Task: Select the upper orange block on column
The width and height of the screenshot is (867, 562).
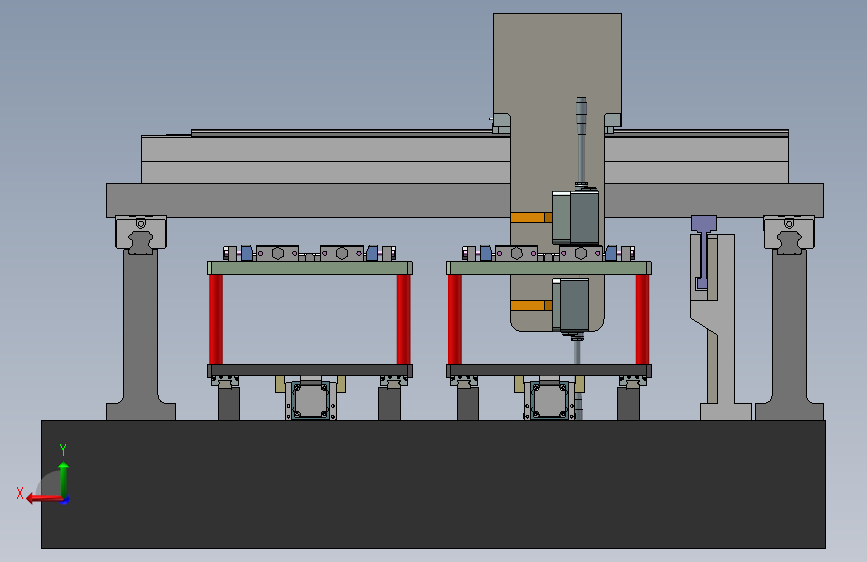Action: pos(531,217)
